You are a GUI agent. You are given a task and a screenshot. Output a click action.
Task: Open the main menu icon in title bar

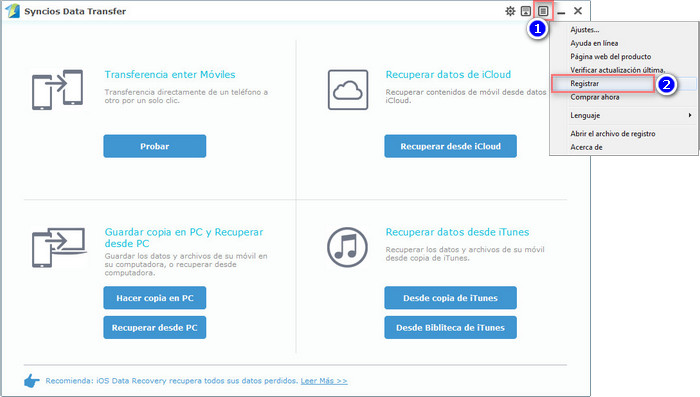coord(543,11)
